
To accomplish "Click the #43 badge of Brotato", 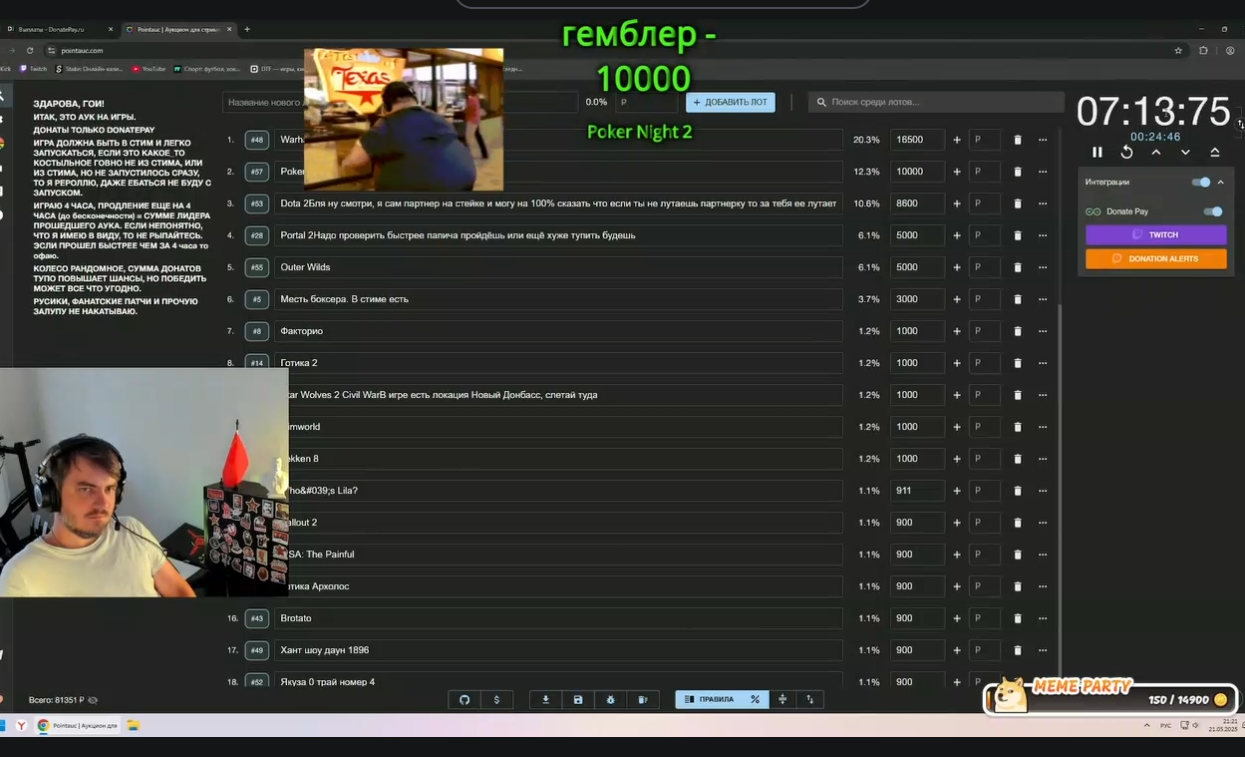I will [257, 618].
